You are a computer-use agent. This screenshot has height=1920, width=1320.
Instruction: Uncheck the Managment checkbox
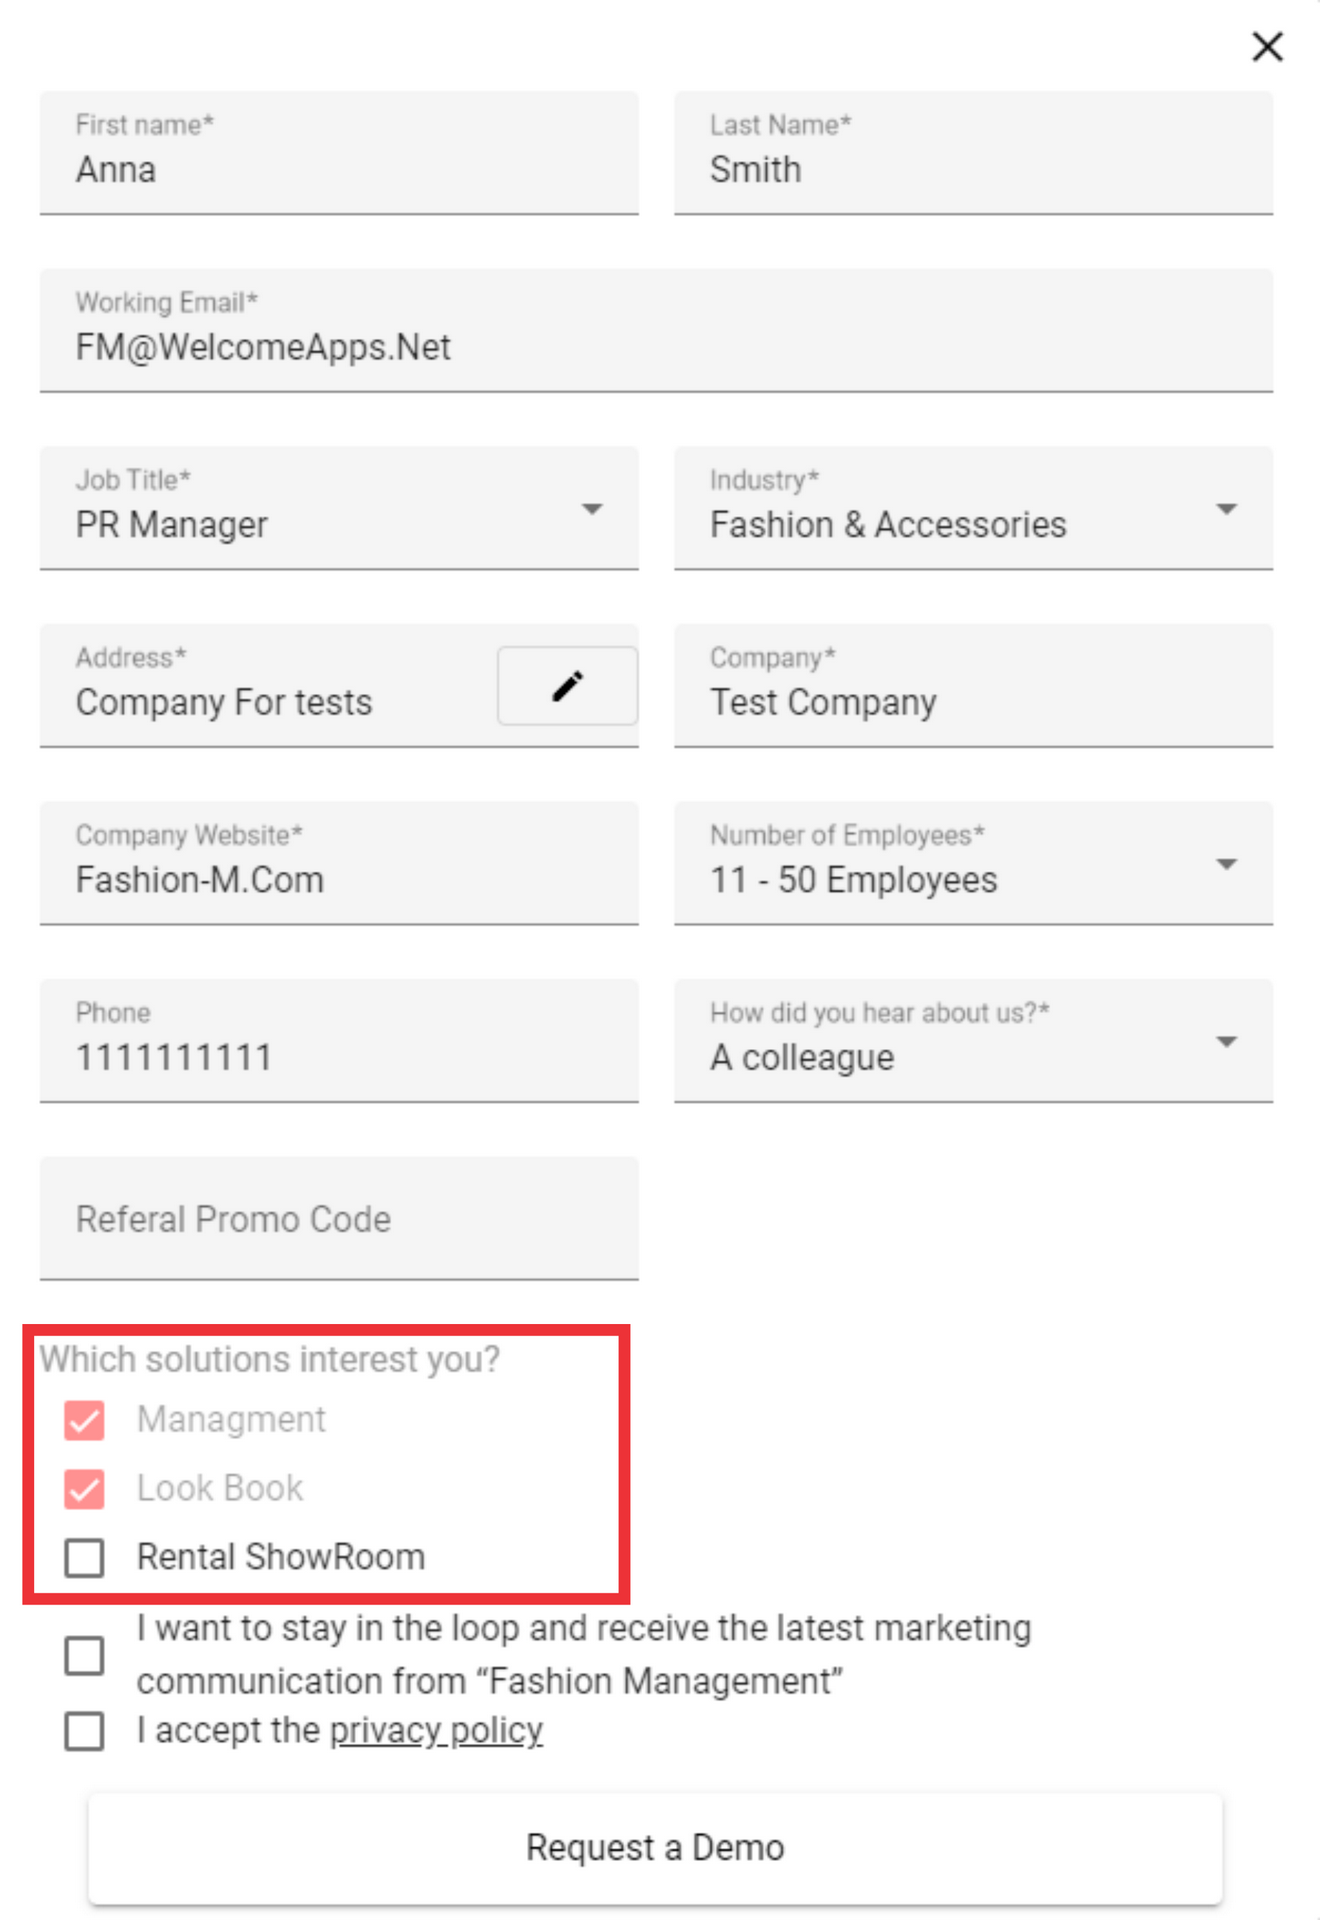pos(84,1420)
